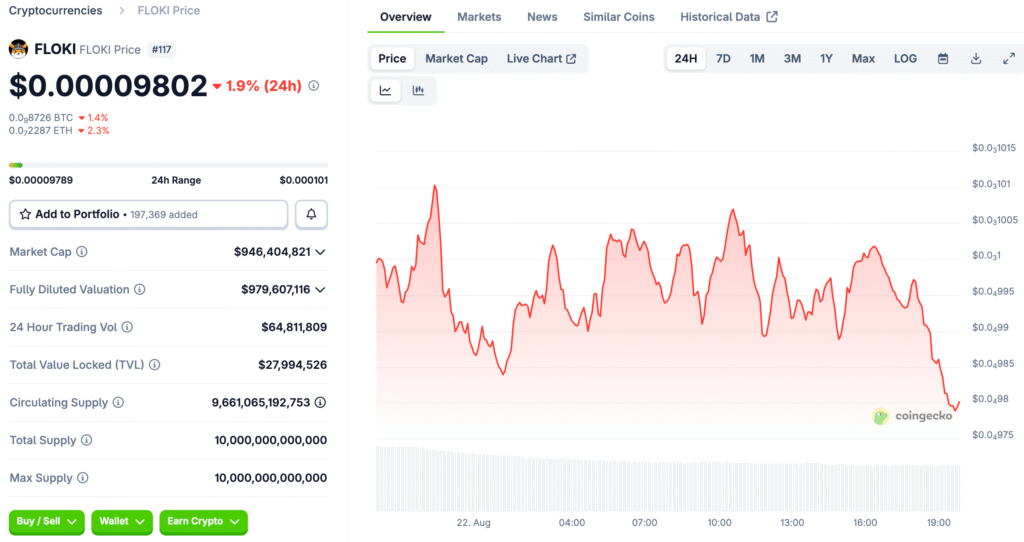This screenshot has height=542, width=1024.
Task: Click the Total Supply info icon
Action: (x=86, y=440)
